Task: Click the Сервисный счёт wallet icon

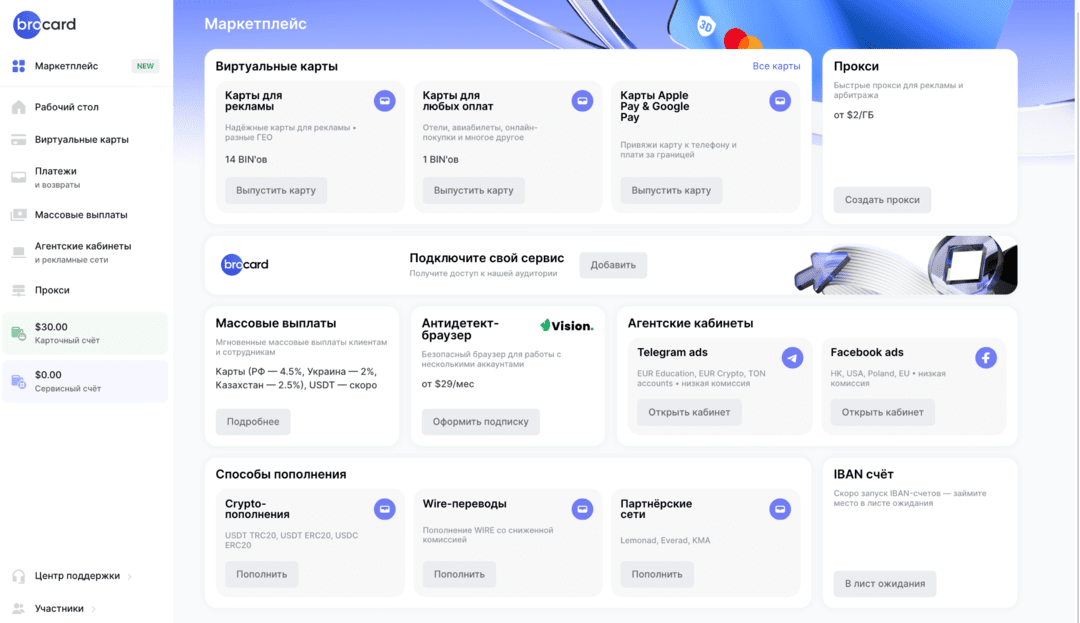Action: pyautogui.click(x=19, y=381)
